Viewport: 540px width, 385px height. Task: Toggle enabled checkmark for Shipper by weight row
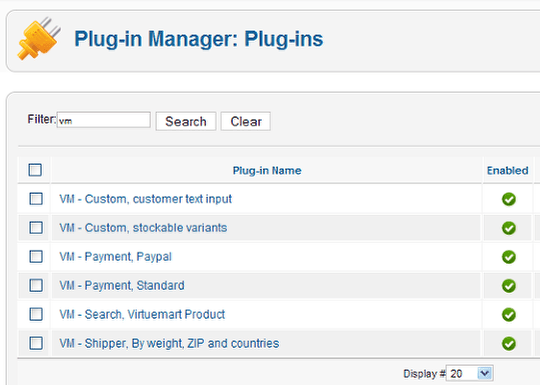[509, 344]
